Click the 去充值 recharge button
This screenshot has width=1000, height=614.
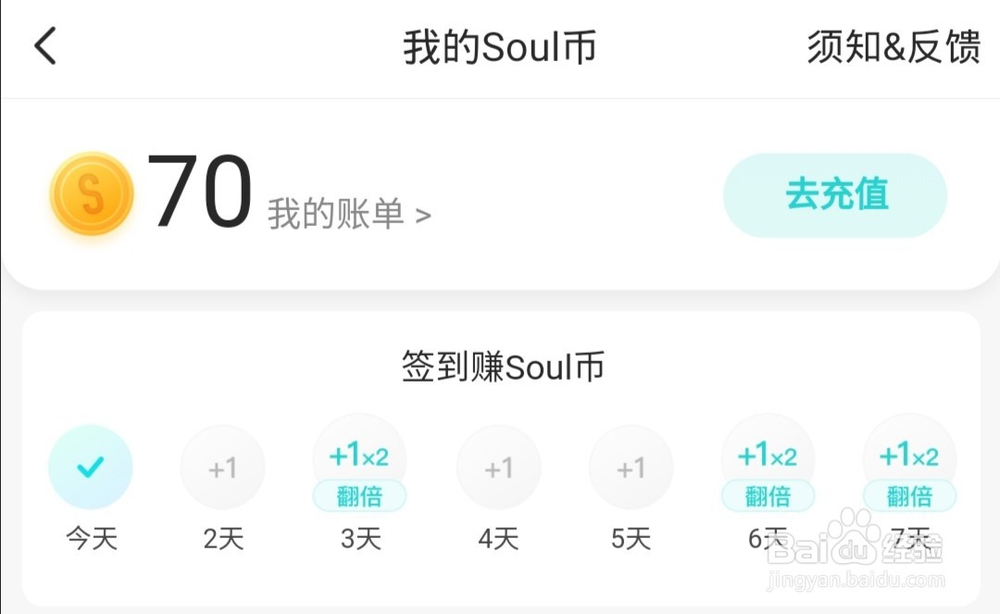tap(835, 195)
